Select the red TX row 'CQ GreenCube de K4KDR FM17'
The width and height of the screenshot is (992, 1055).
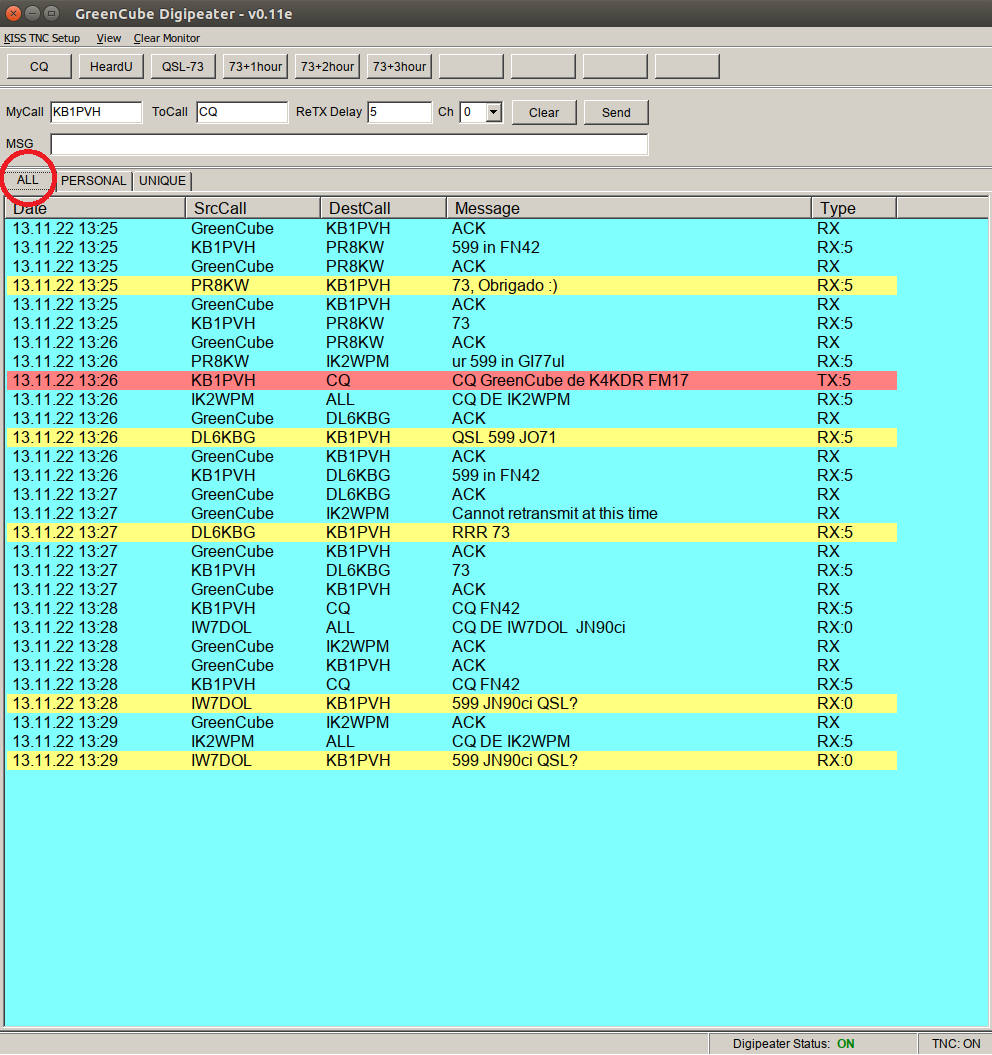[x=452, y=380]
